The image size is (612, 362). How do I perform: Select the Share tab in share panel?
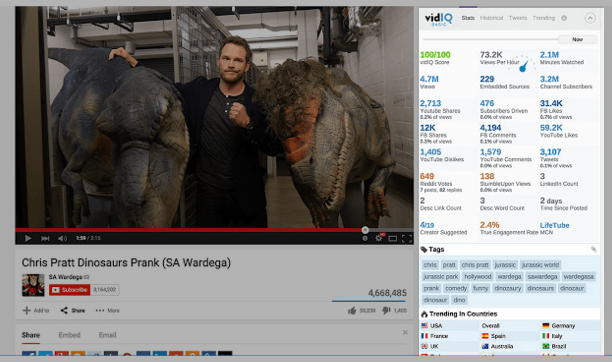pos(31,335)
